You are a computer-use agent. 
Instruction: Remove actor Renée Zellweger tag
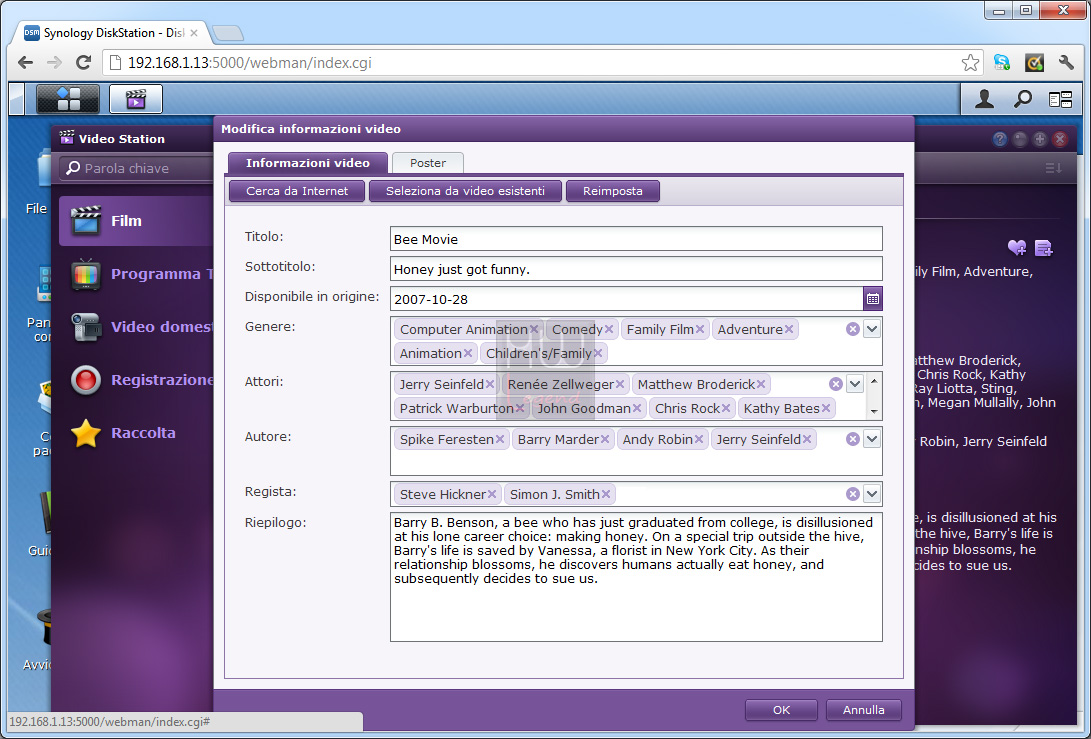coord(620,384)
